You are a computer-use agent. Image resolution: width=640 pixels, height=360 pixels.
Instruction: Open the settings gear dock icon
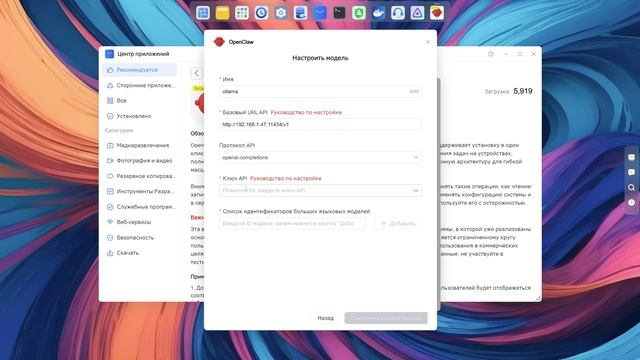coord(281,13)
